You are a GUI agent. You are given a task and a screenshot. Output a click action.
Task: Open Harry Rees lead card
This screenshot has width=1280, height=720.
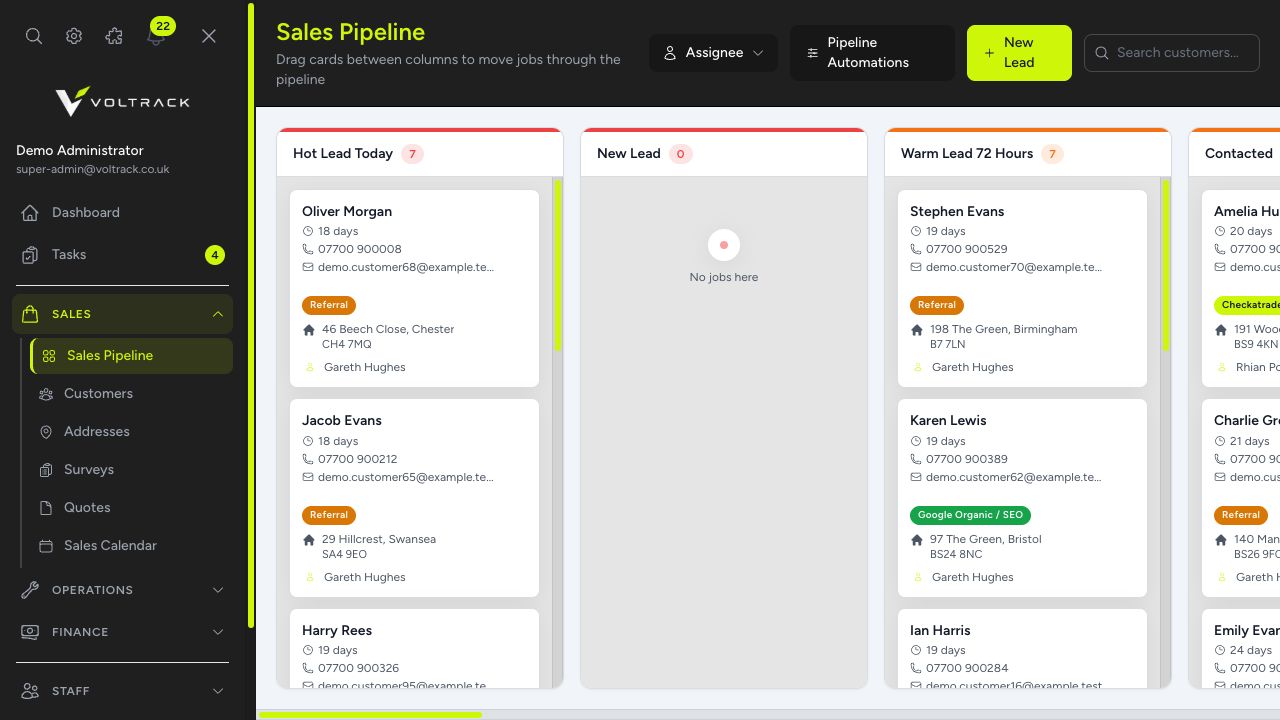tap(414, 649)
